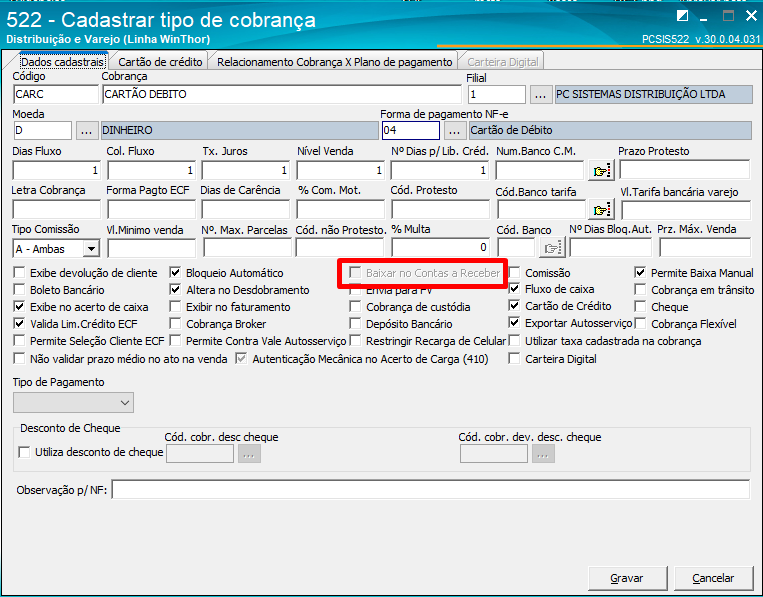763x597 pixels.
Task: Expand the Tipo Comissão dropdown
Action: (91, 249)
